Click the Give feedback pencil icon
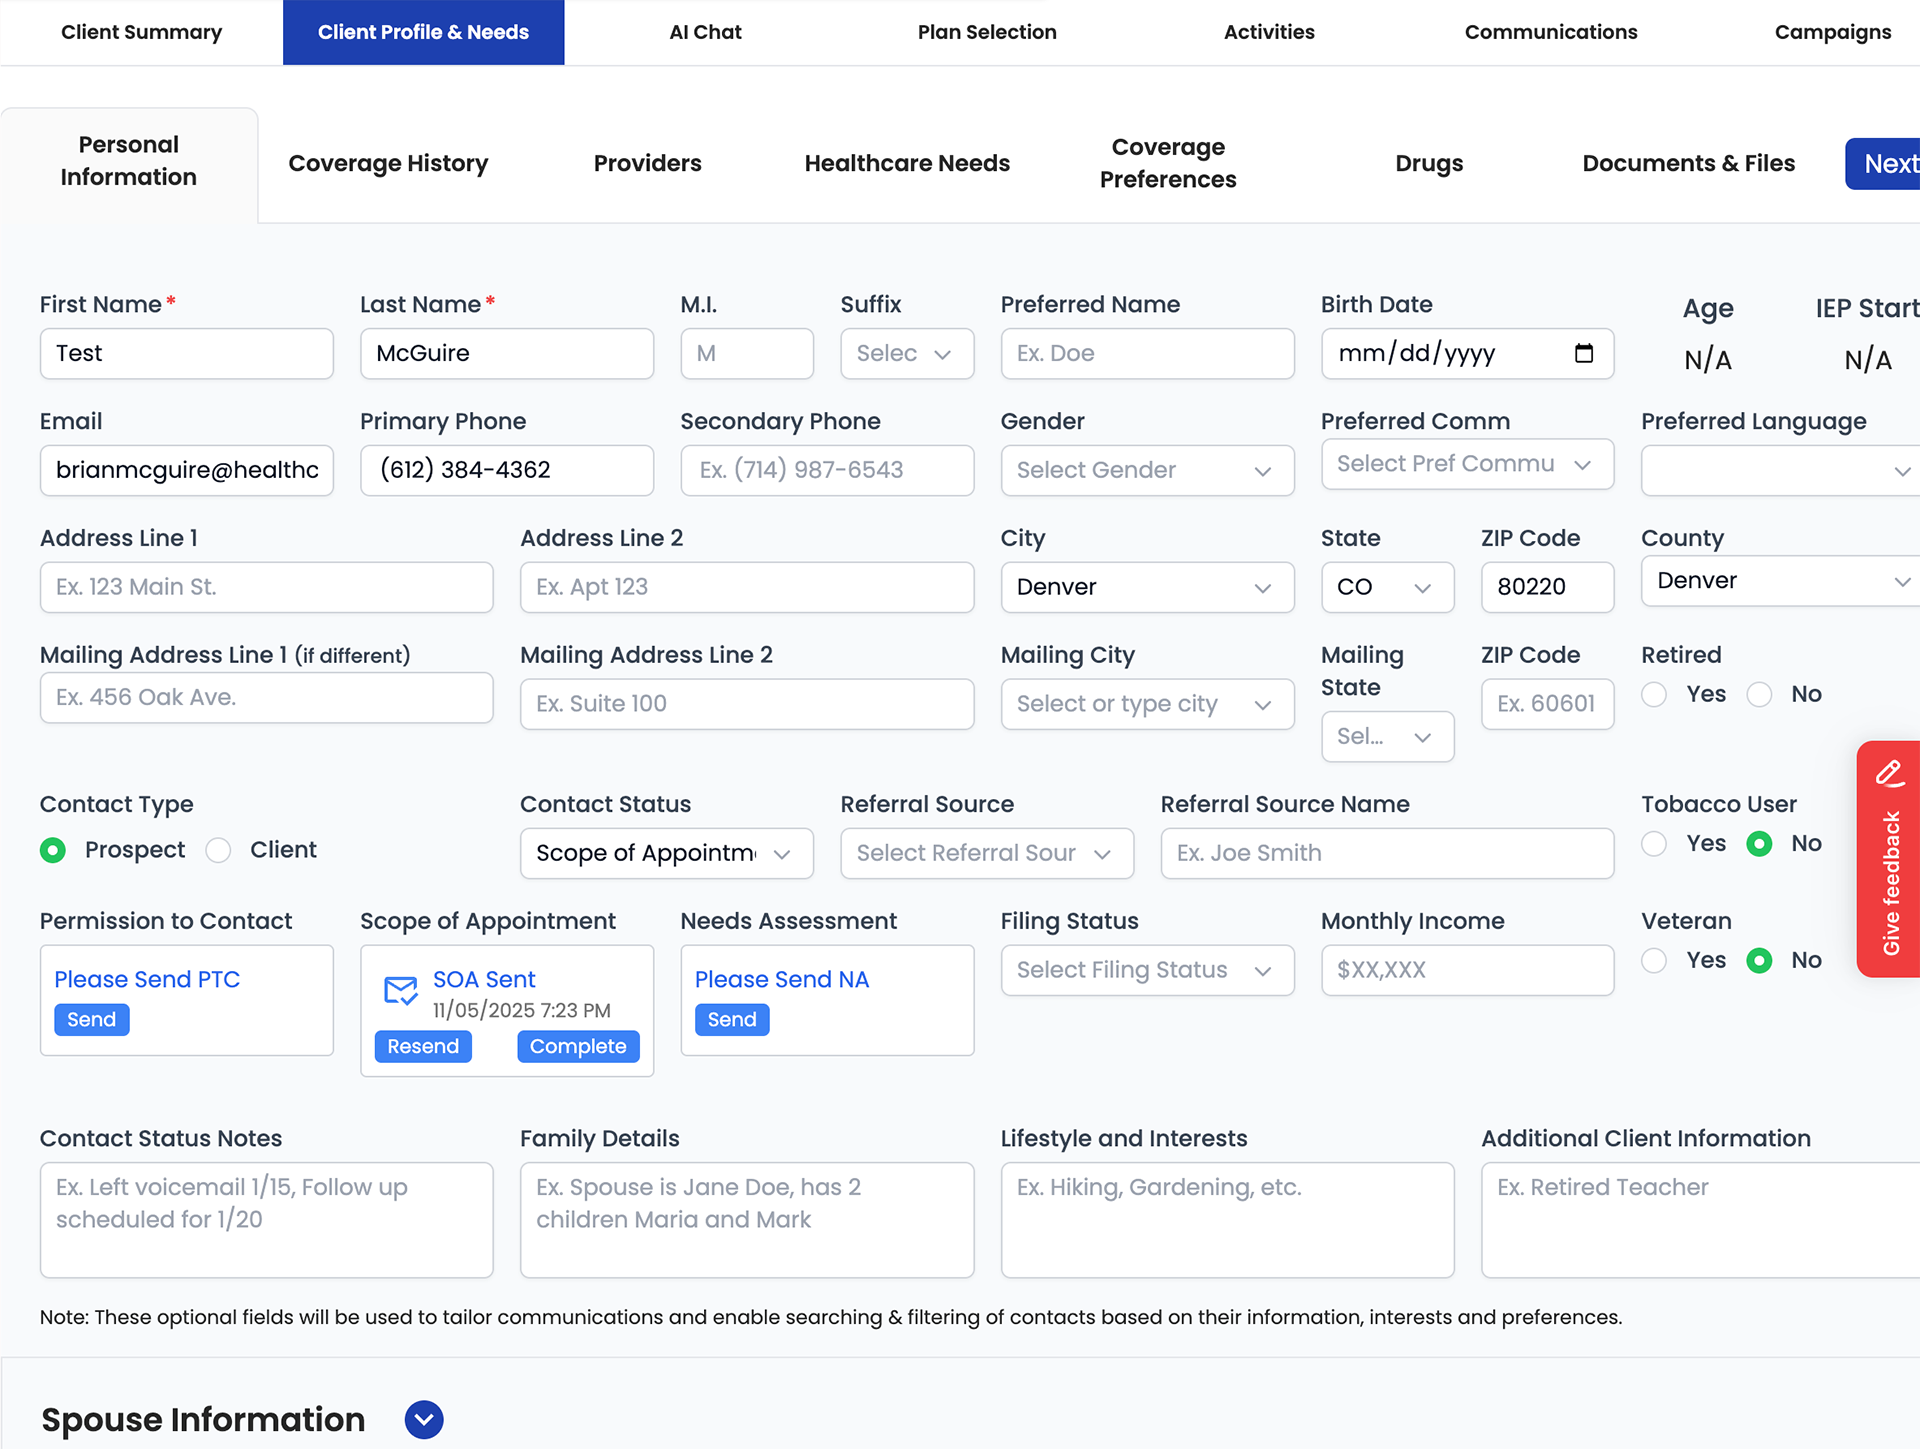Viewport: 1920px width, 1449px height. point(1889,773)
